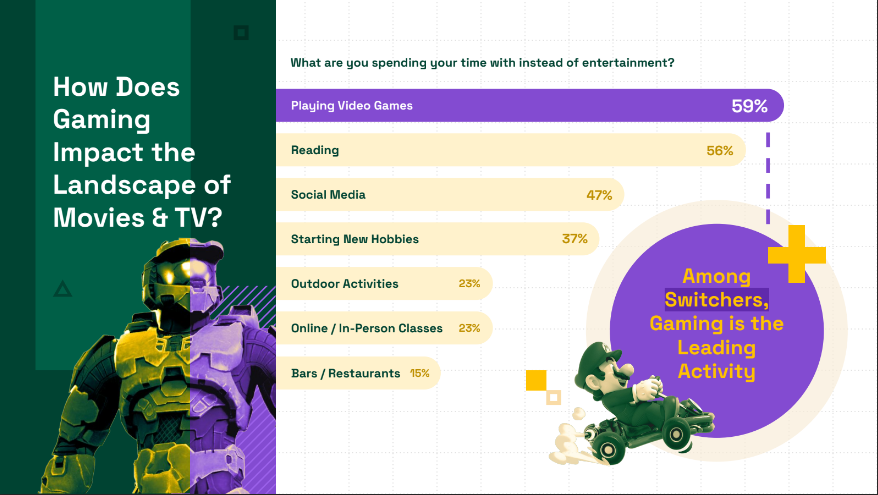Click the 59% value label
Image resolution: width=878 pixels, height=495 pixels.
tap(749, 106)
